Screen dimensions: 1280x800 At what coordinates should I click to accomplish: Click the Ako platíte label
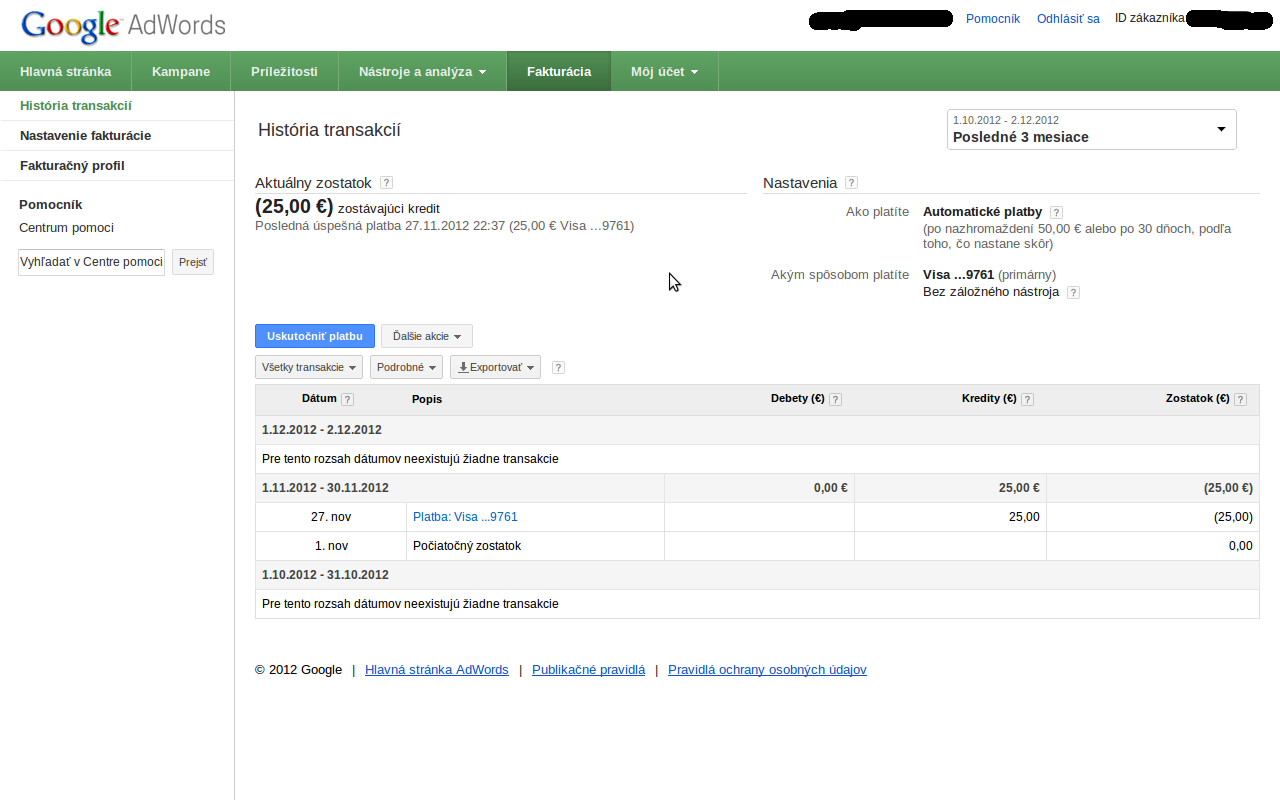tap(876, 212)
